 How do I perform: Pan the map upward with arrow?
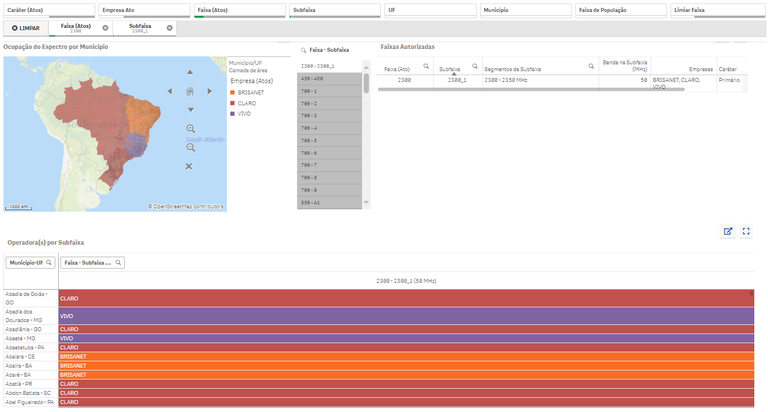click(x=189, y=73)
